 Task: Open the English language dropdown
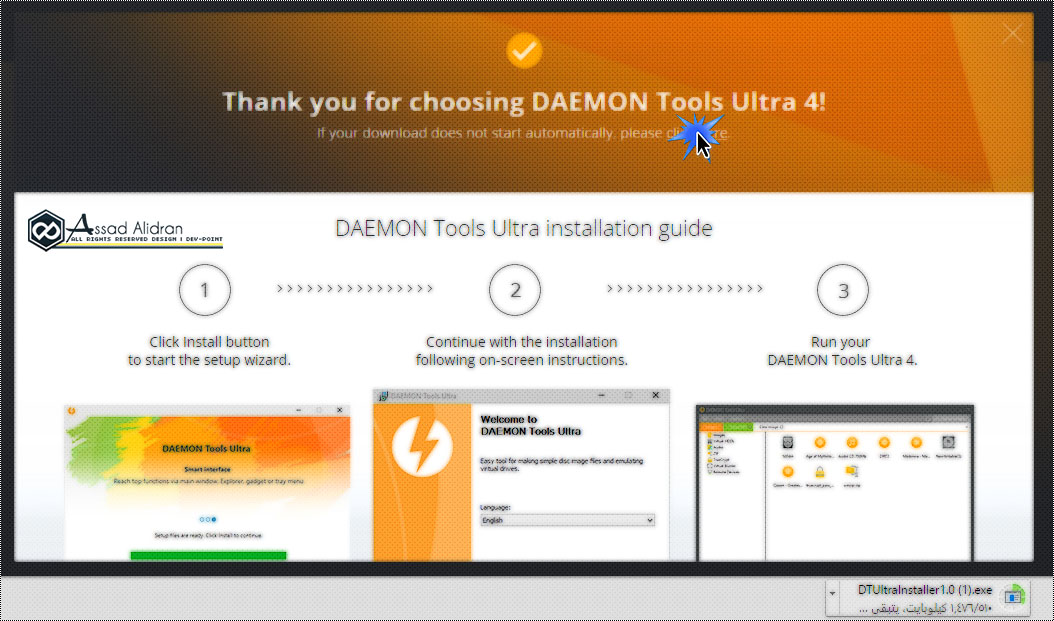click(567, 520)
